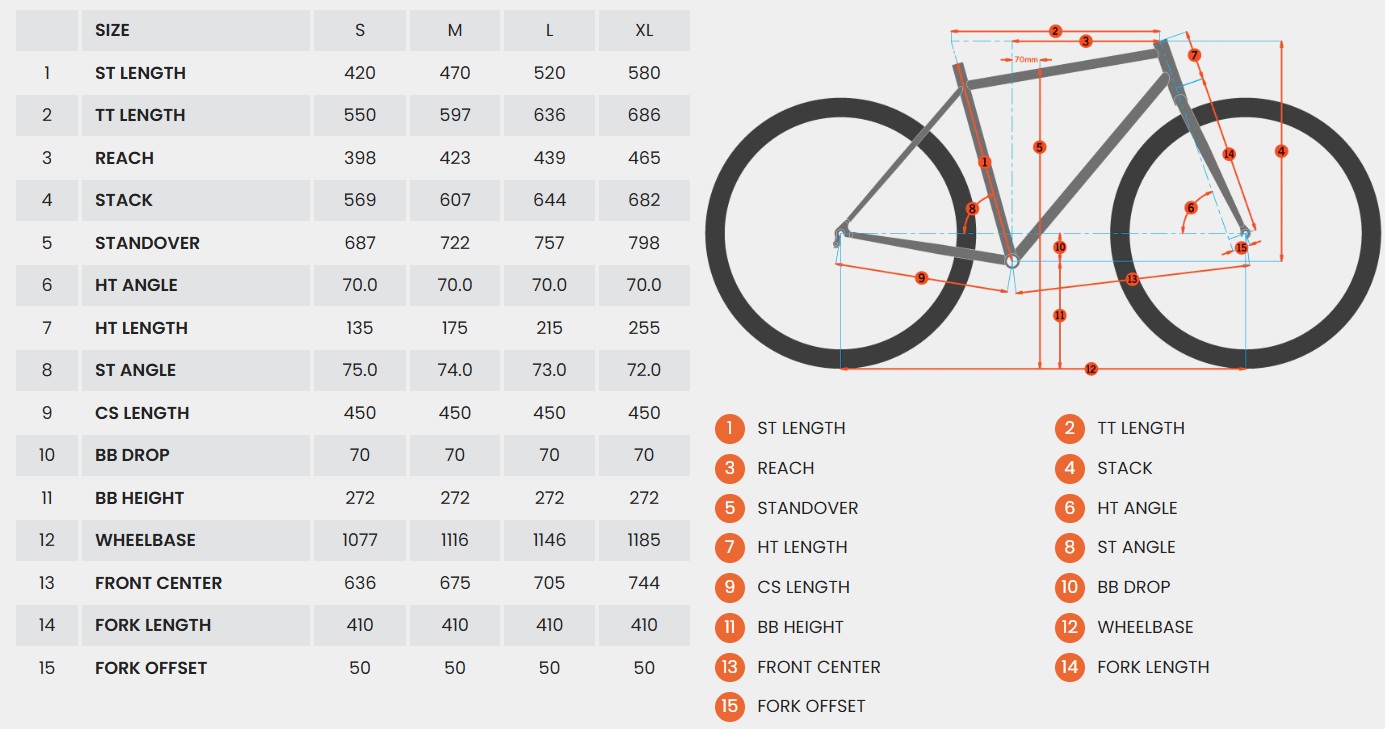1385x729 pixels.
Task: Select the WHEELBASE value 1185 for XL
Action: click(x=644, y=540)
